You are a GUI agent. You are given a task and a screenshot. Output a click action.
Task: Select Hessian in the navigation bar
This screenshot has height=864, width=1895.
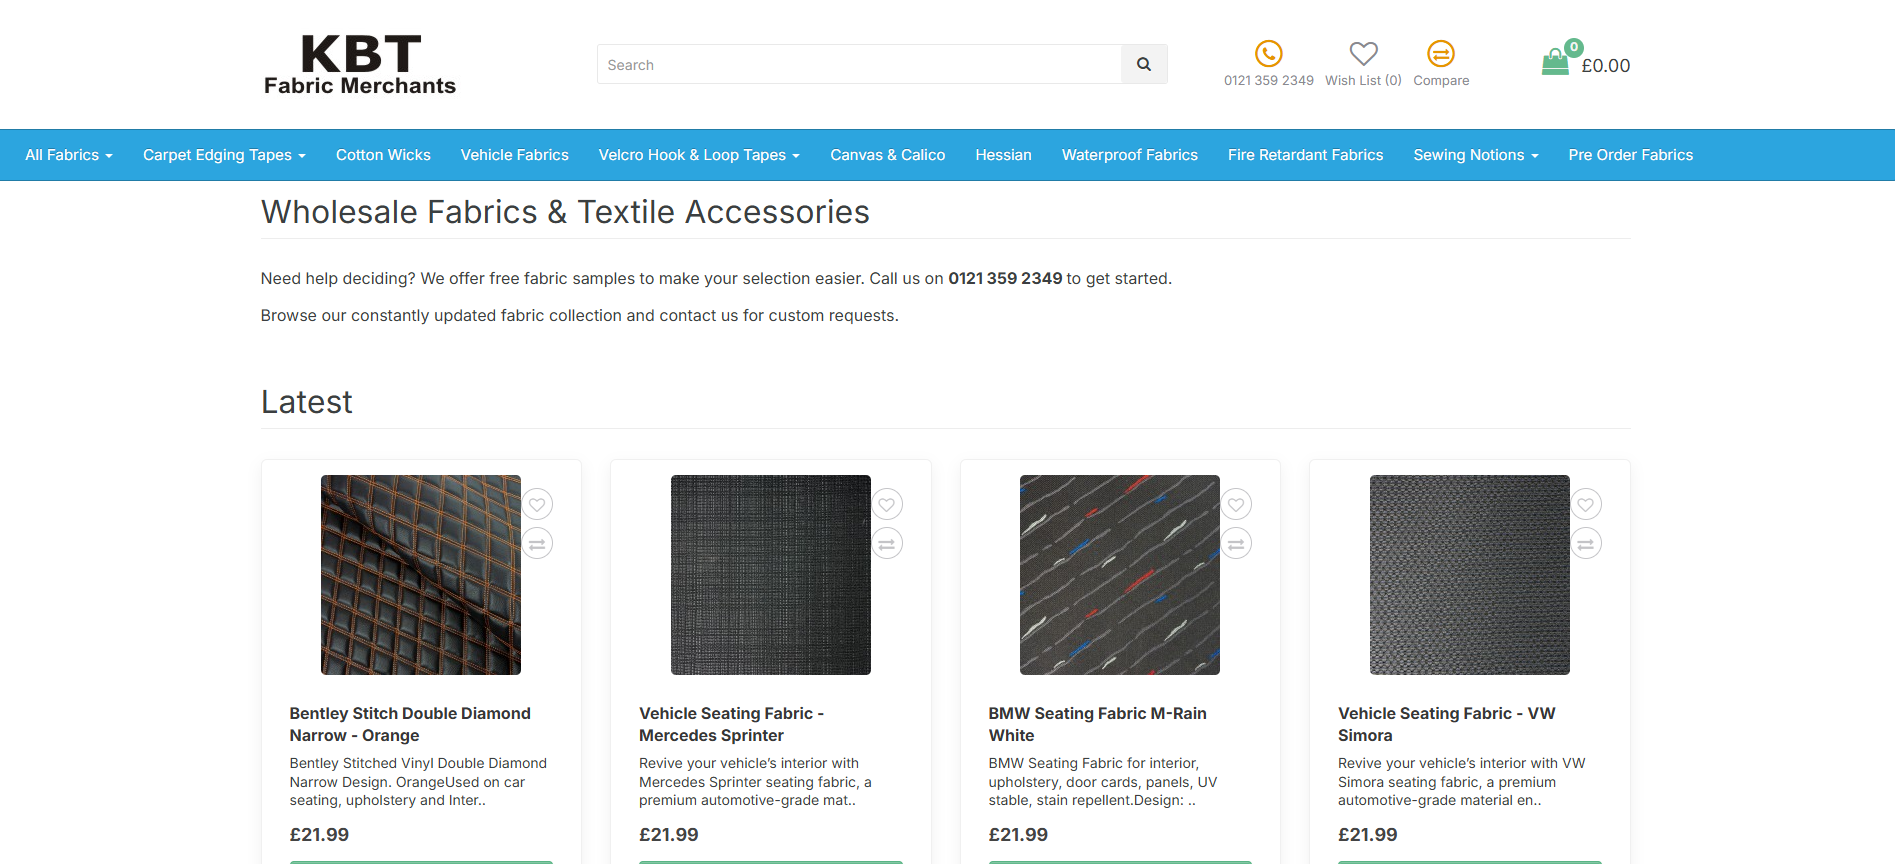click(1003, 155)
